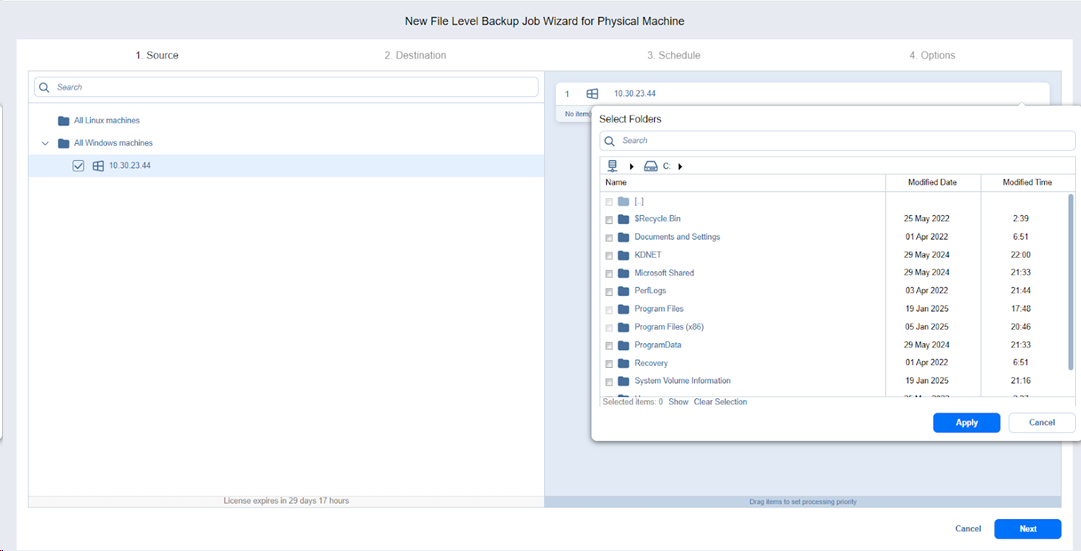Click the All Linux machines folder icon

pyautogui.click(x=64, y=121)
